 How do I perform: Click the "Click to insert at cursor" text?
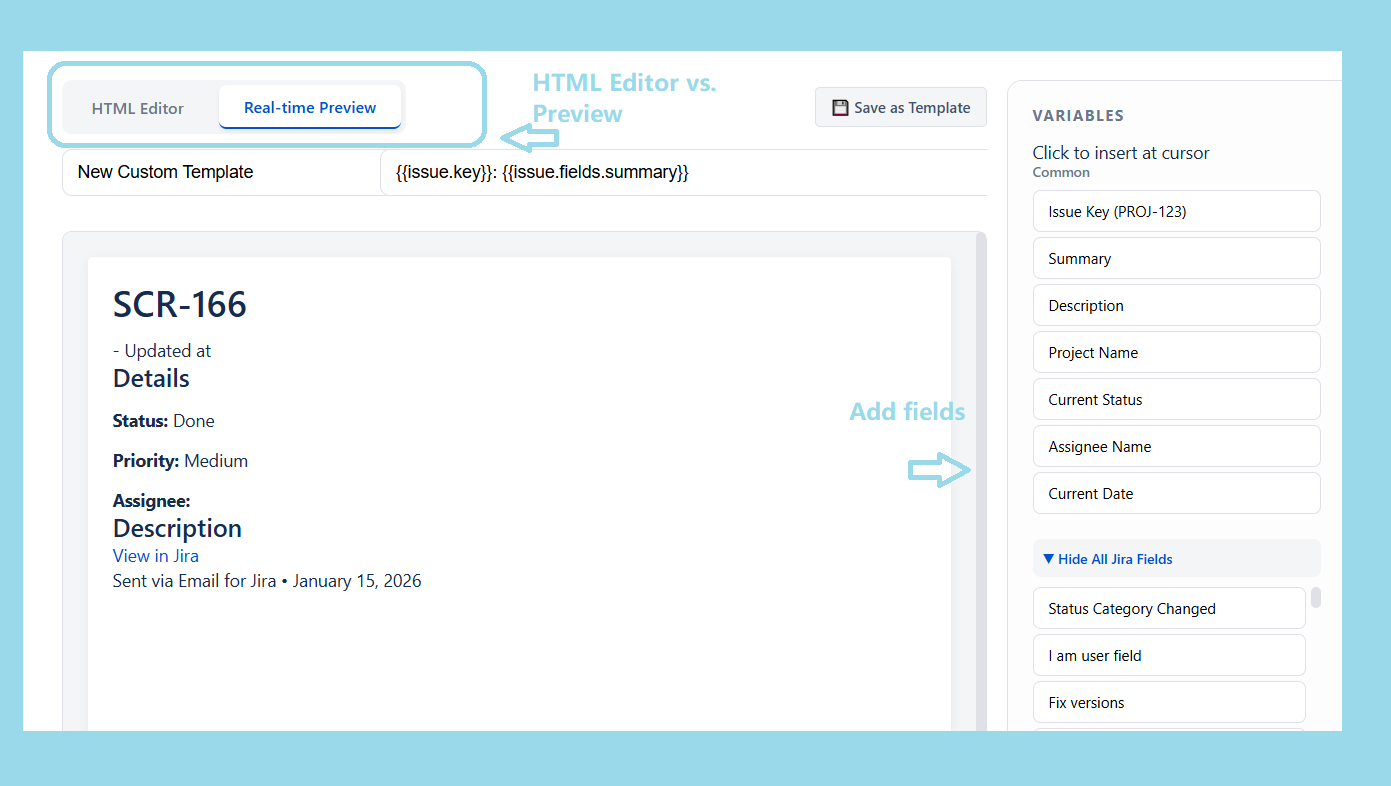1121,153
